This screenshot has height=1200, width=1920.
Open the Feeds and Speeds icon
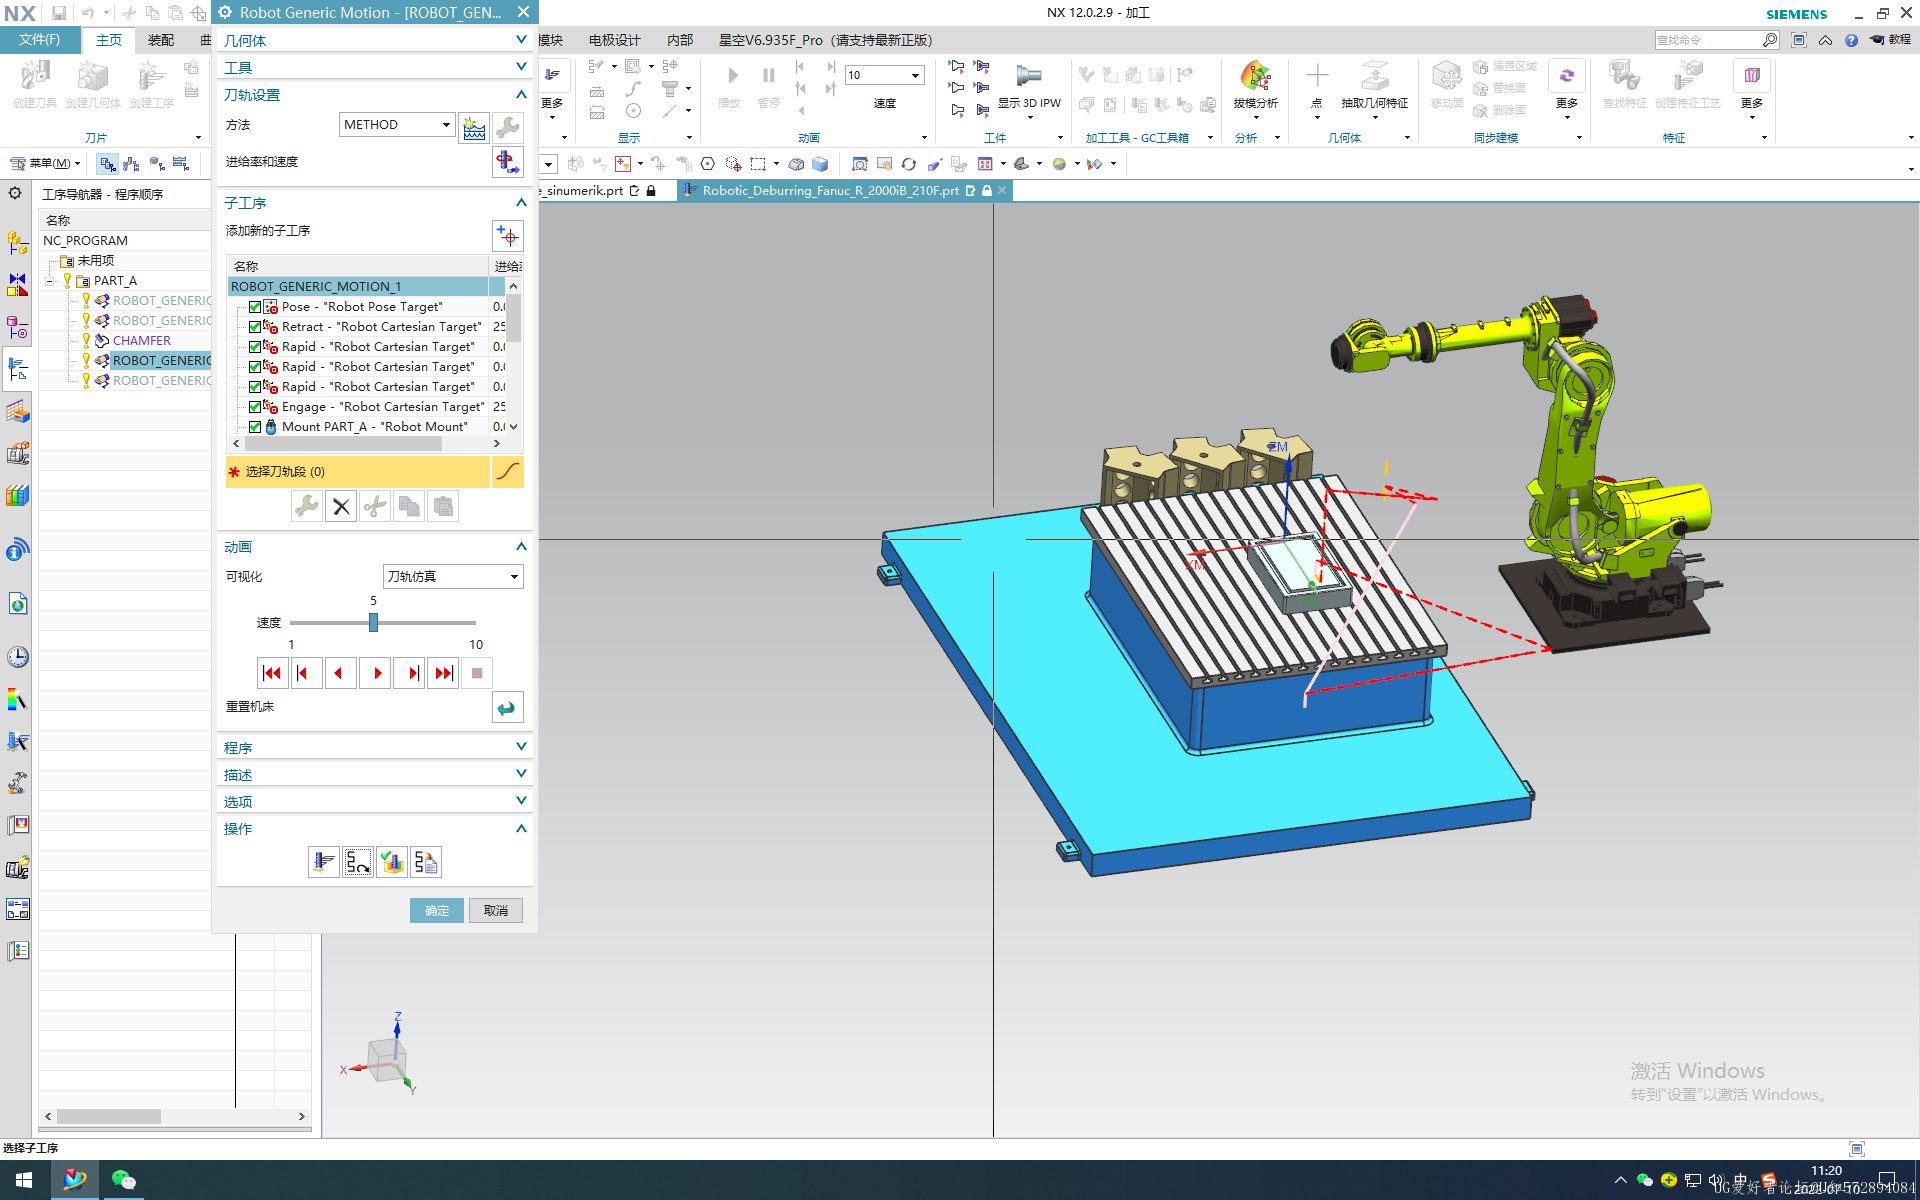click(x=508, y=162)
